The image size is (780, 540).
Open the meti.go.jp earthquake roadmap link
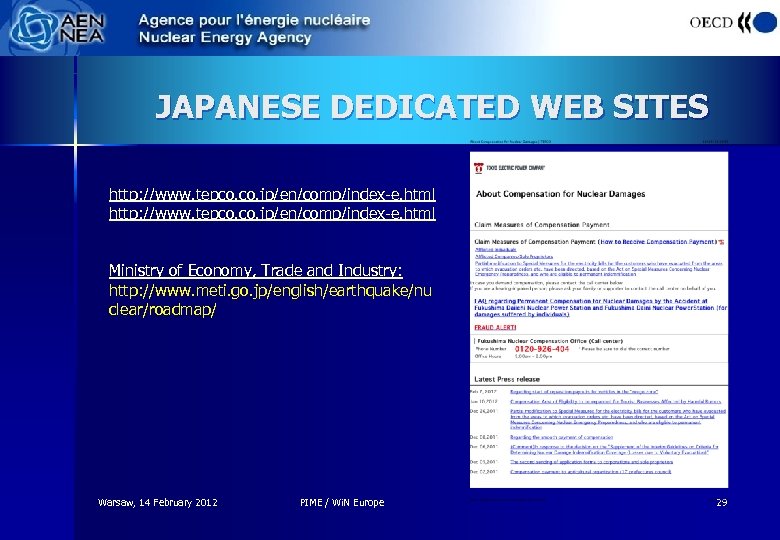[270, 300]
